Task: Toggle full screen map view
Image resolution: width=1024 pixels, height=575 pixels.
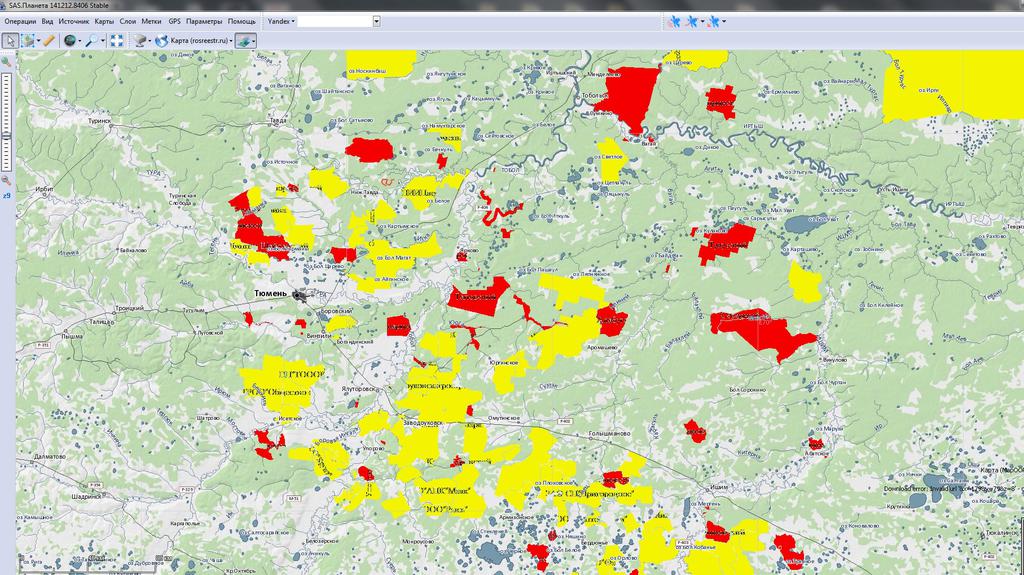Action: coord(117,40)
